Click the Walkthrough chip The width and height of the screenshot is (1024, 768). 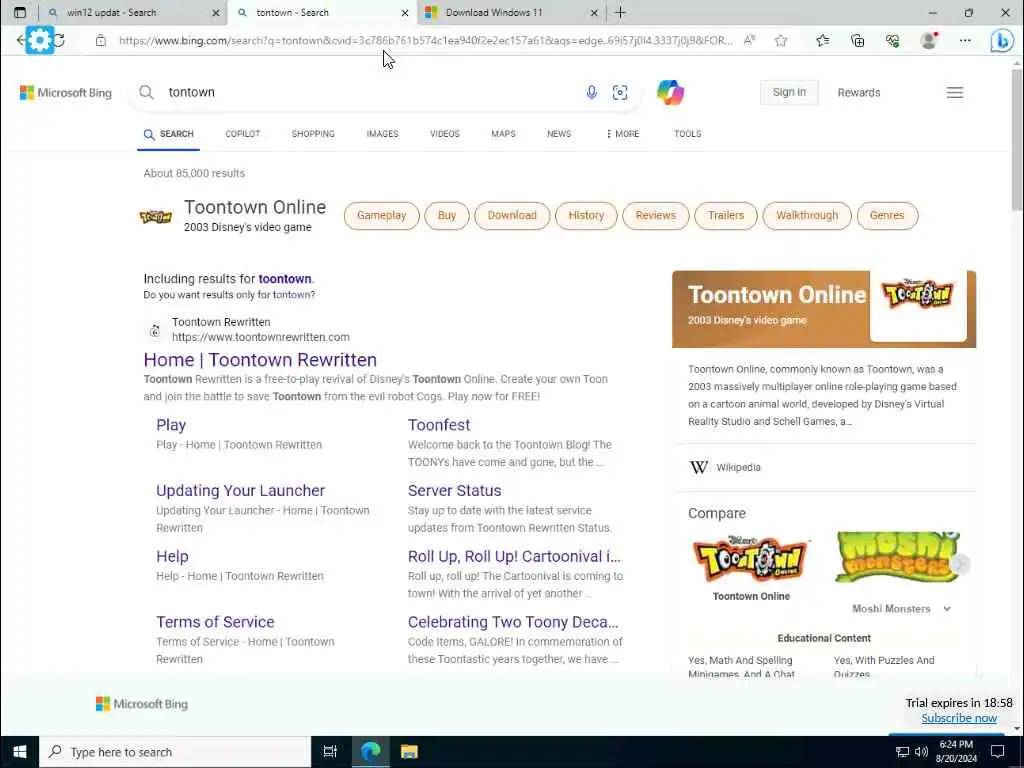tap(807, 216)
